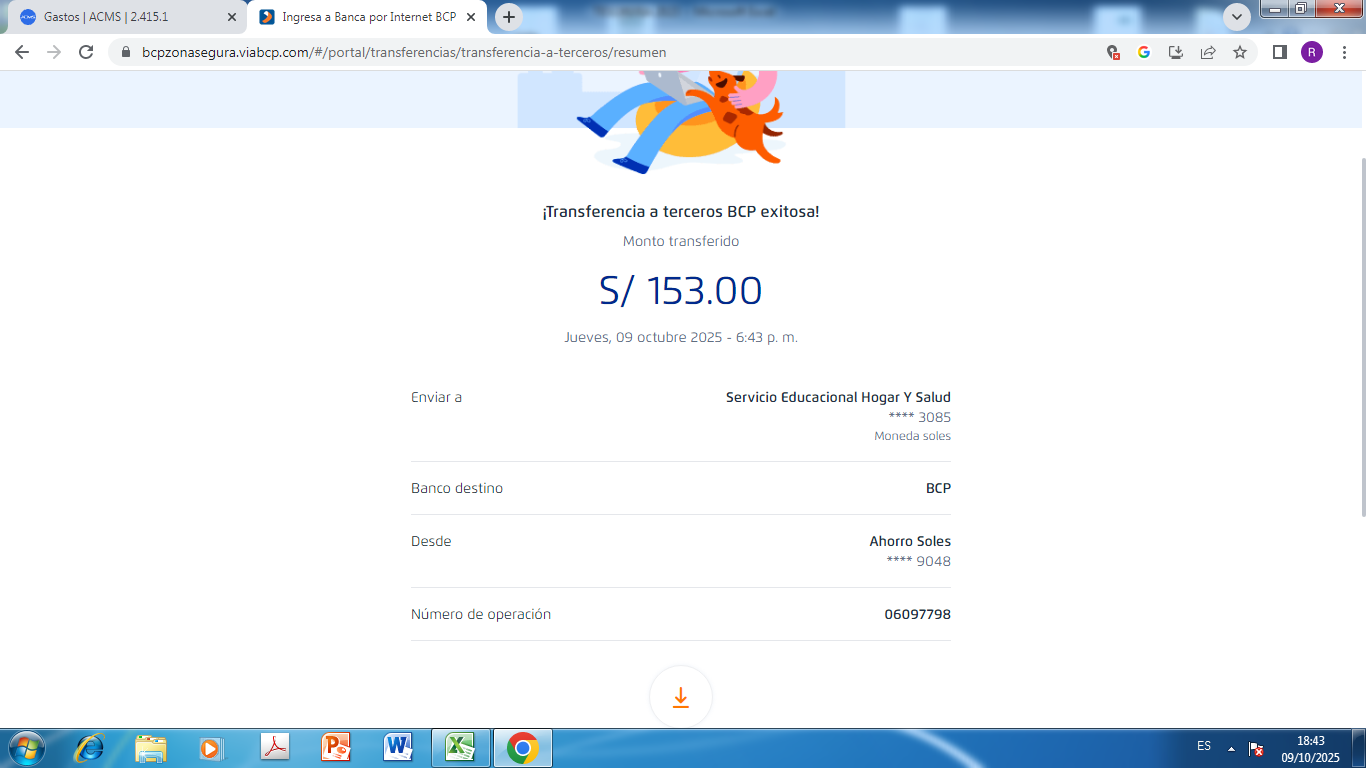Viewport: 1366px width, 768px height.
Task: Go back using the browser back arrow
Action: (22, 52)
